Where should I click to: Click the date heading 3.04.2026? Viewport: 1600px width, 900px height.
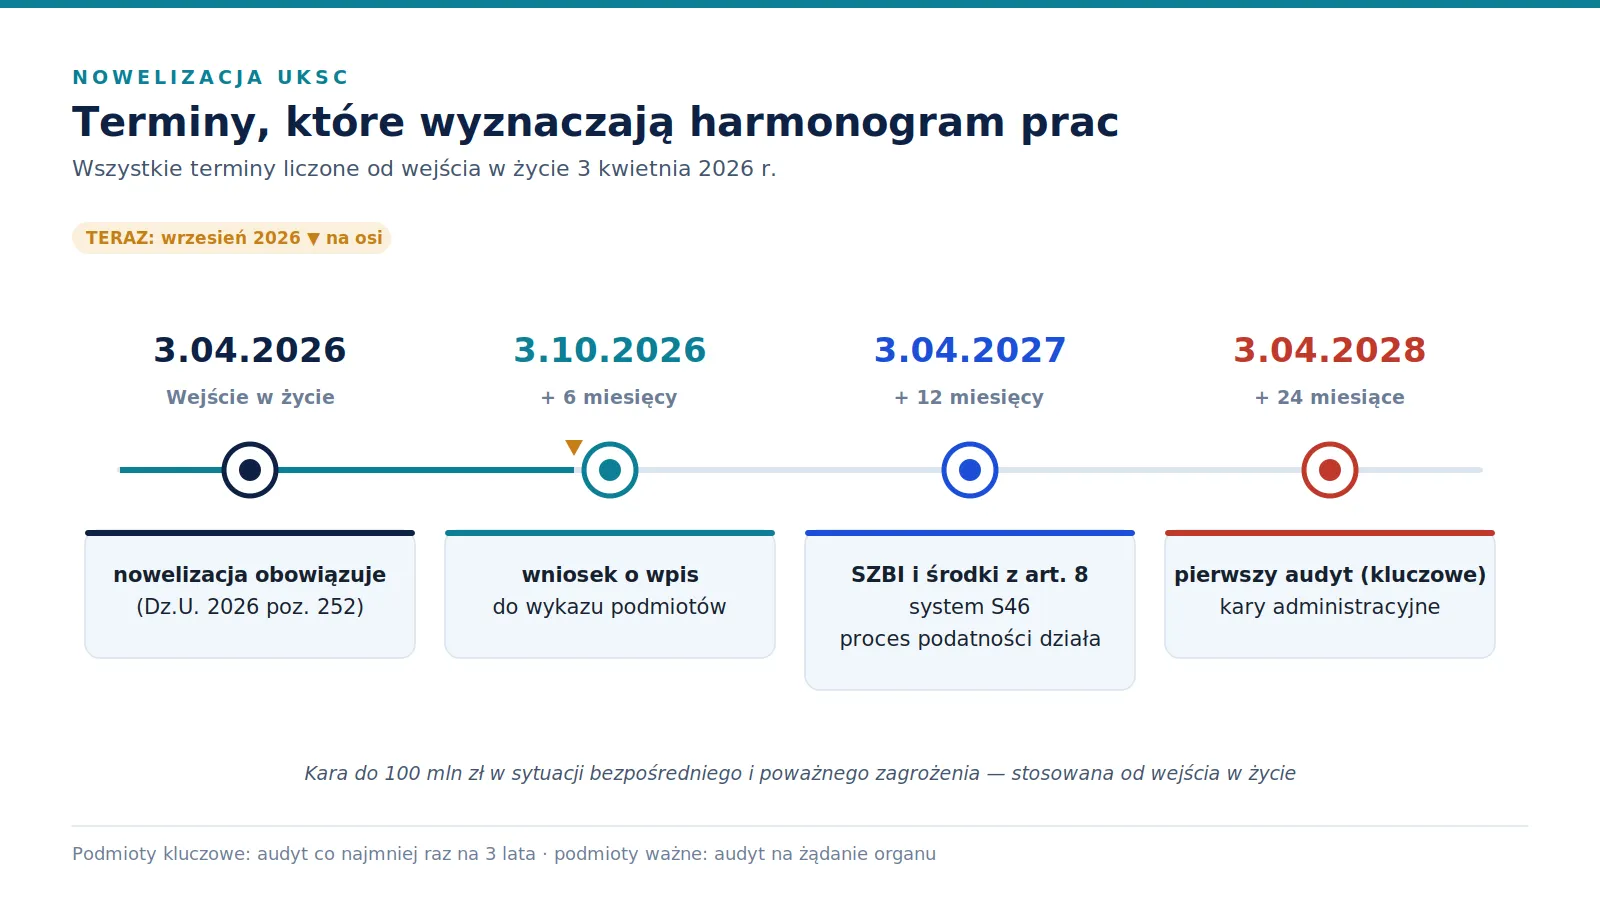point(250,350)
